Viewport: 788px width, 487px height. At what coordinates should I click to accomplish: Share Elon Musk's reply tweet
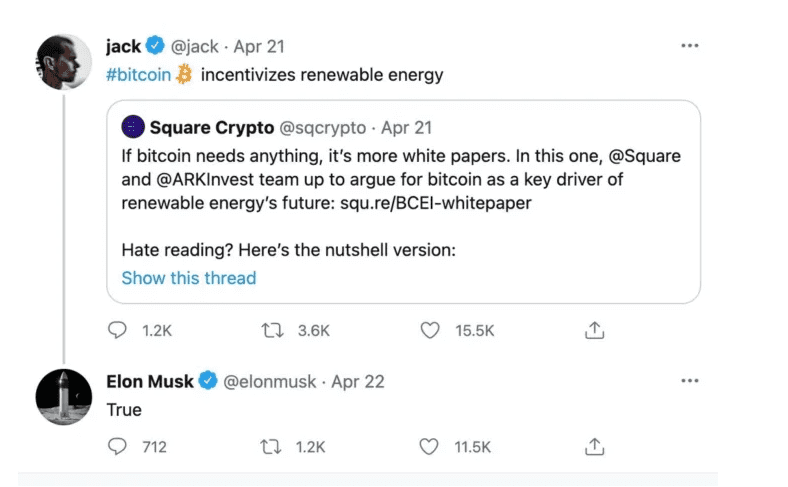[x=593, y=446]
